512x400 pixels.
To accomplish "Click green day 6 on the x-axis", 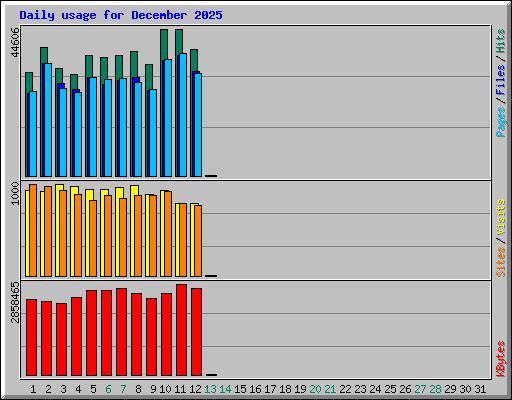I will 108,389.
